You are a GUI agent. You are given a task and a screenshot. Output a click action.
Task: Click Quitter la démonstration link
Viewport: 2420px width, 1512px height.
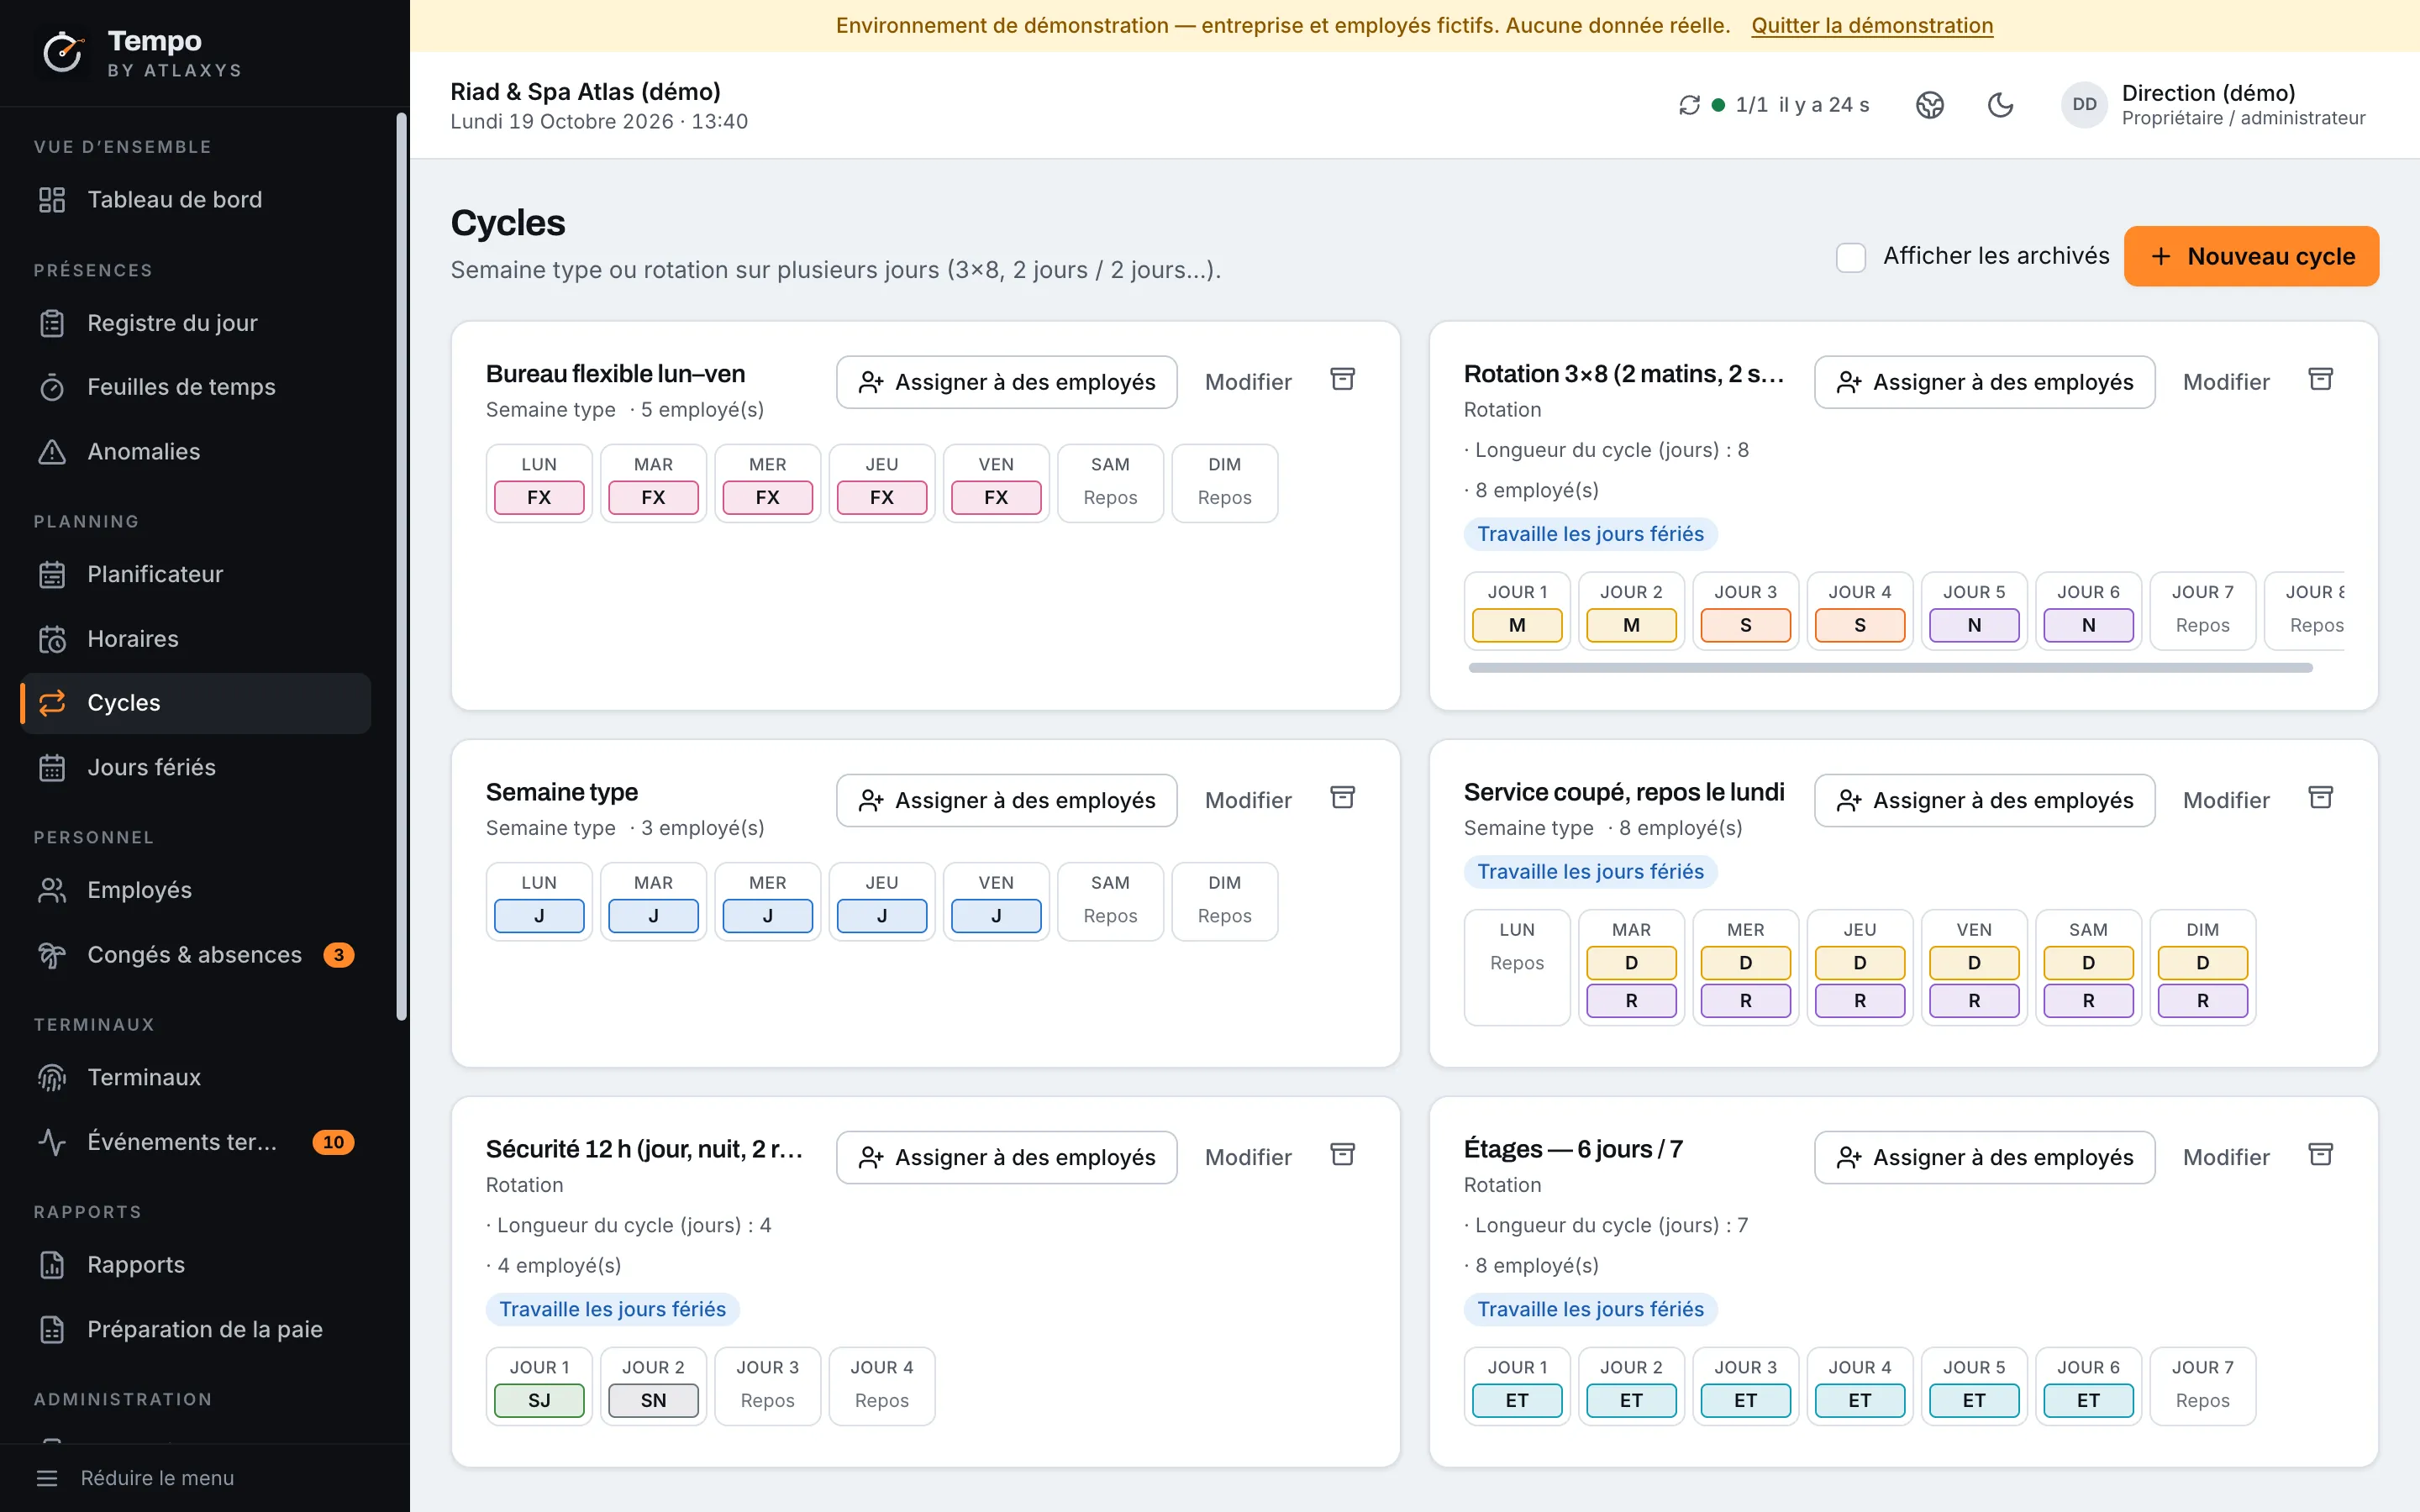coord(1872,25)
